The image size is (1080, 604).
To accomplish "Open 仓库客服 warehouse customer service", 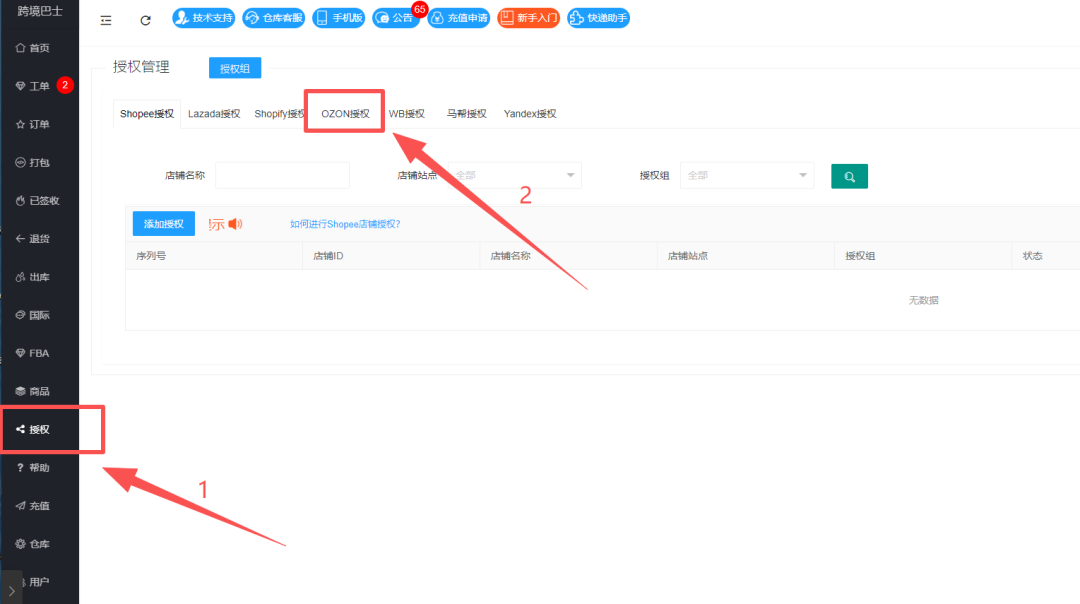I will coord(273,18).
